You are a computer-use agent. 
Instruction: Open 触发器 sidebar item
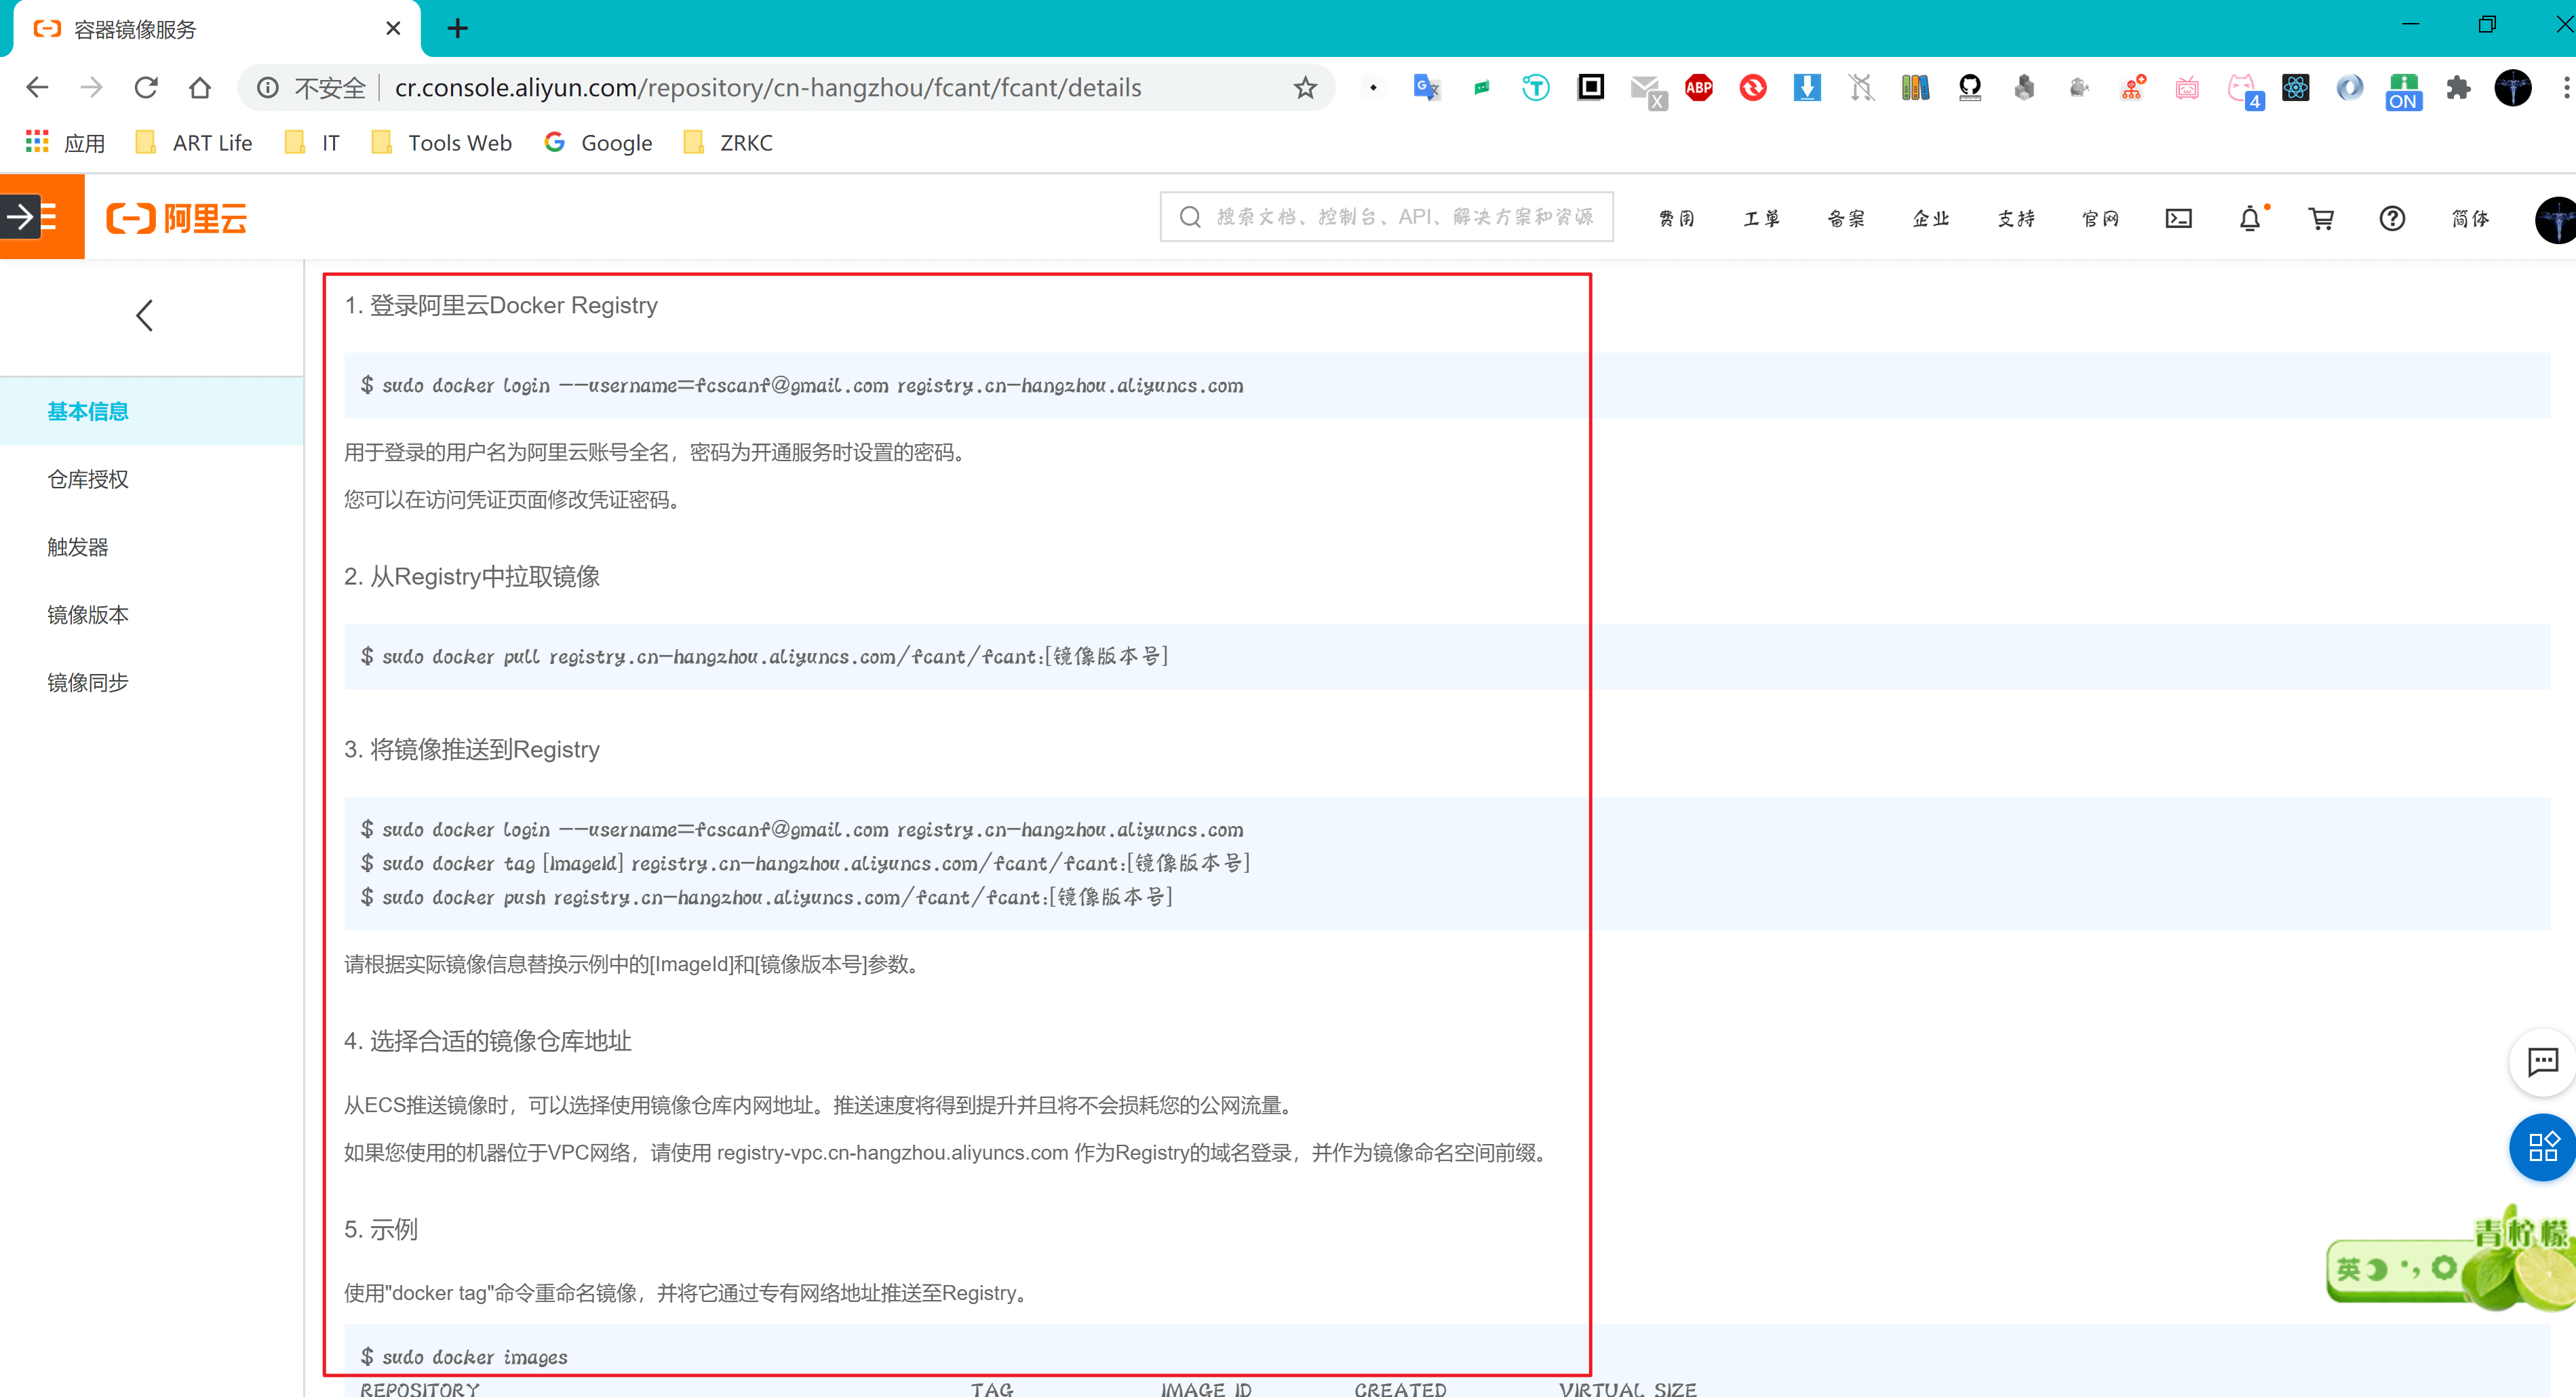click(x=78, y=547)
